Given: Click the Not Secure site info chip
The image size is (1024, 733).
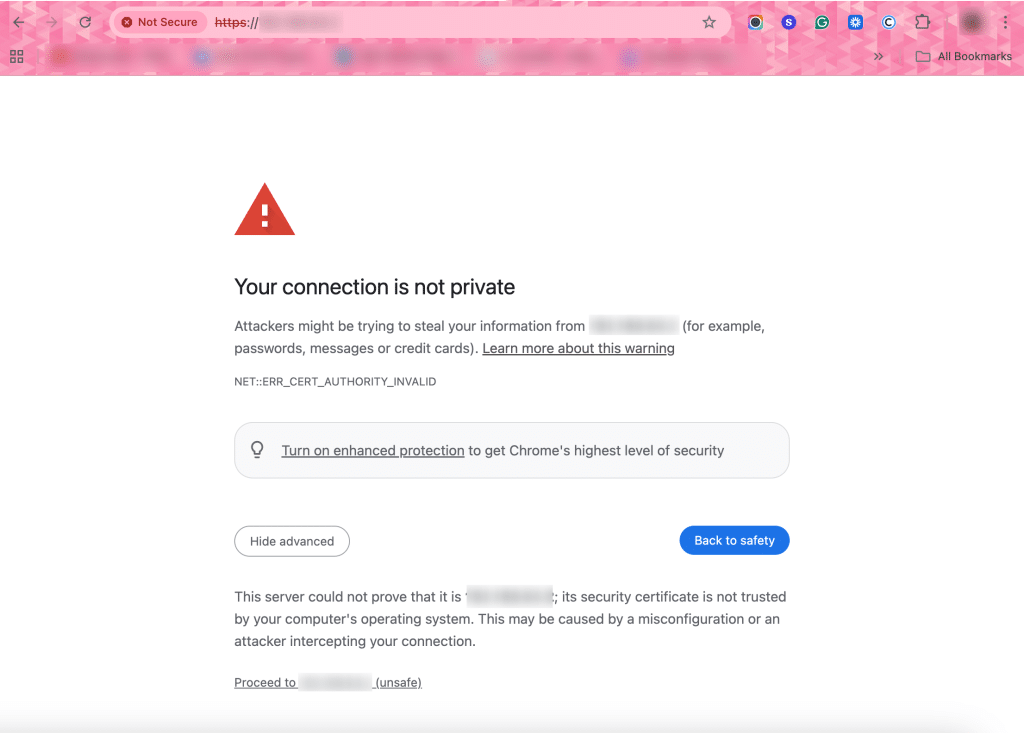Looking at the screenshot, I should click(x=159, y=22).
